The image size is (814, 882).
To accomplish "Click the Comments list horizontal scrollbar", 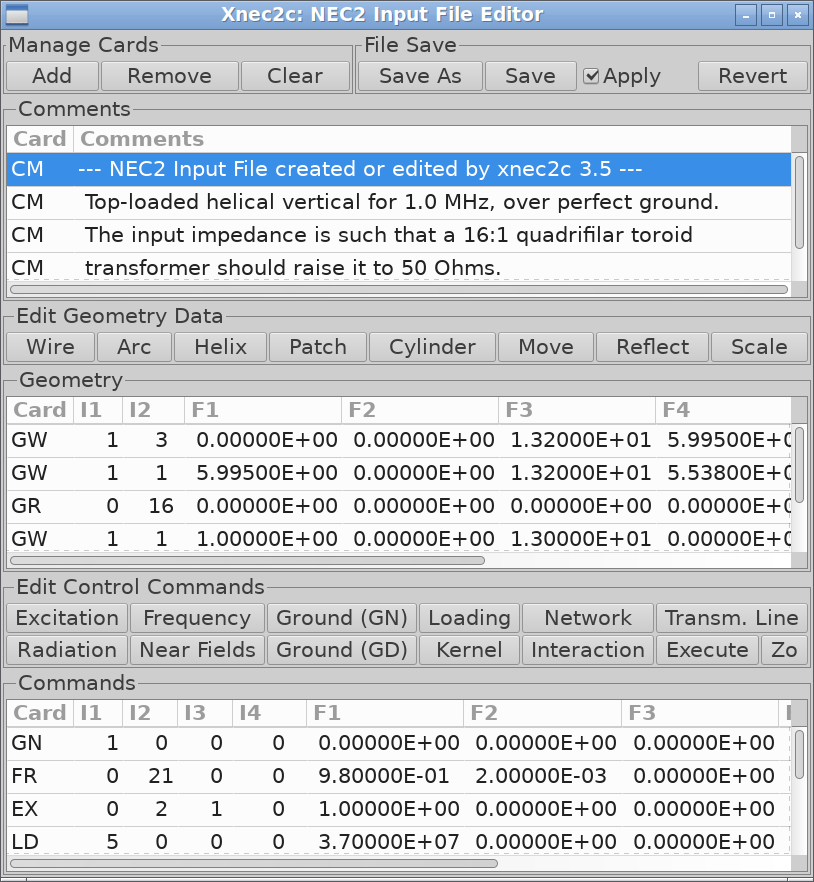I will [399, 290].
